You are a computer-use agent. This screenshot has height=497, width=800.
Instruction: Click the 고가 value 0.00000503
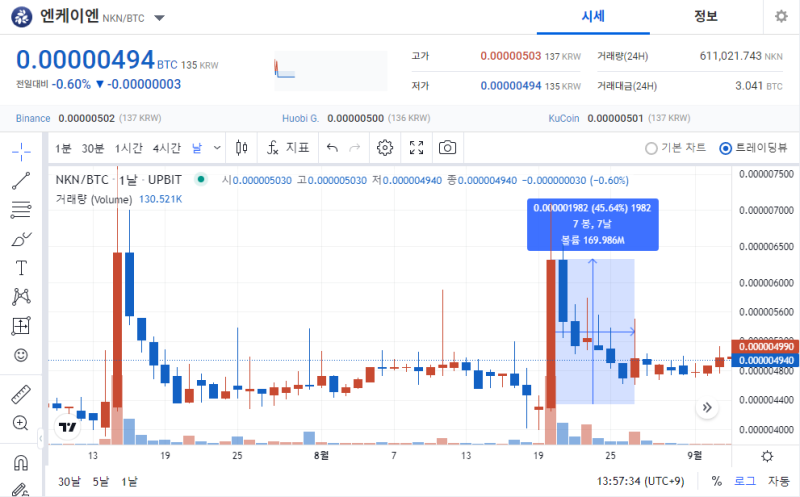coord(510,56)
